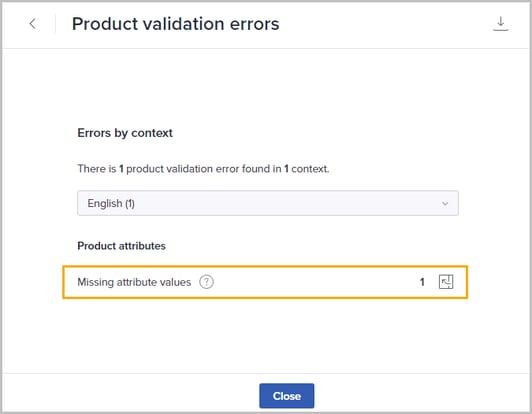Screen dimensions: 532x414
Task: Open help for Missing attribute values
Action: click(x=206, y=282)
